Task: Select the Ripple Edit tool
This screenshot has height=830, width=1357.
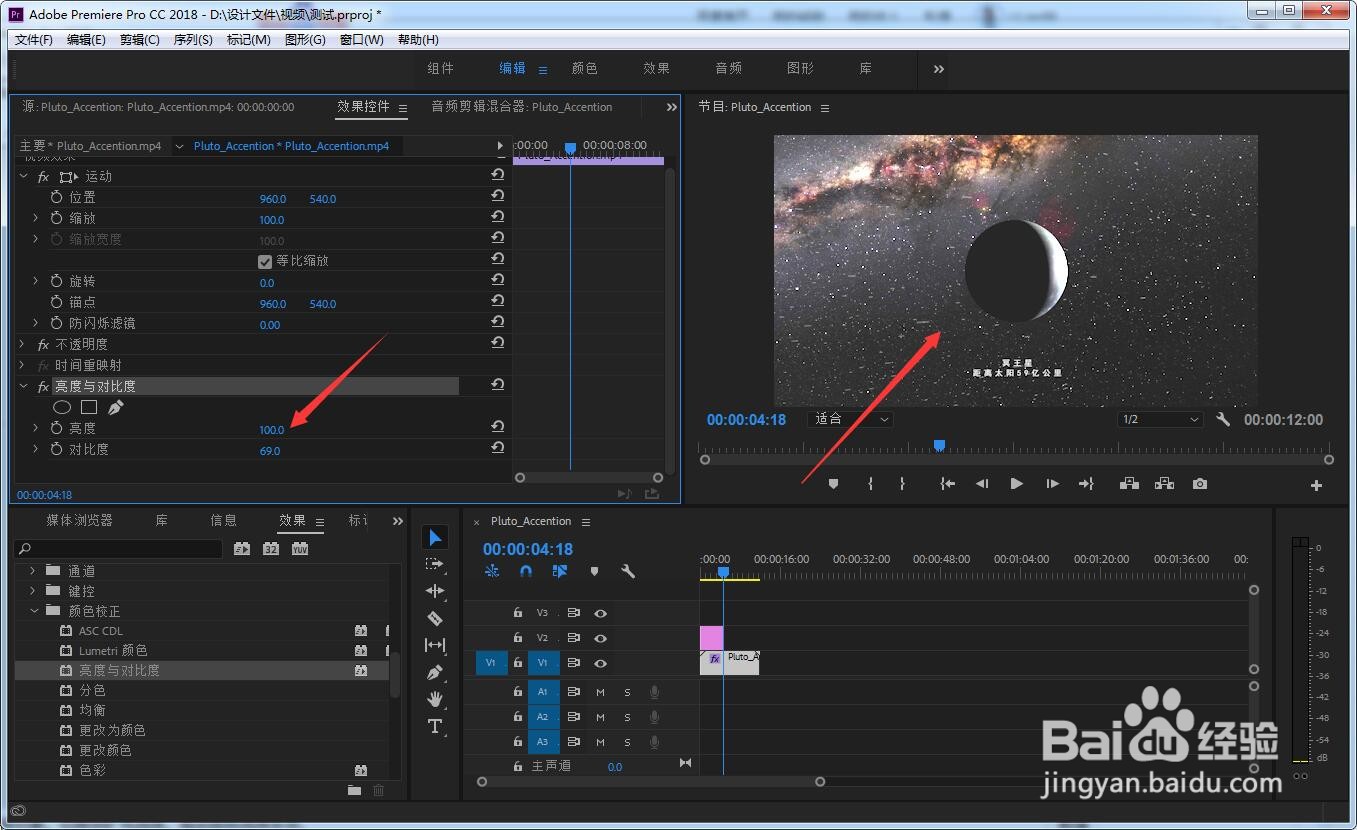Action: 435,591
